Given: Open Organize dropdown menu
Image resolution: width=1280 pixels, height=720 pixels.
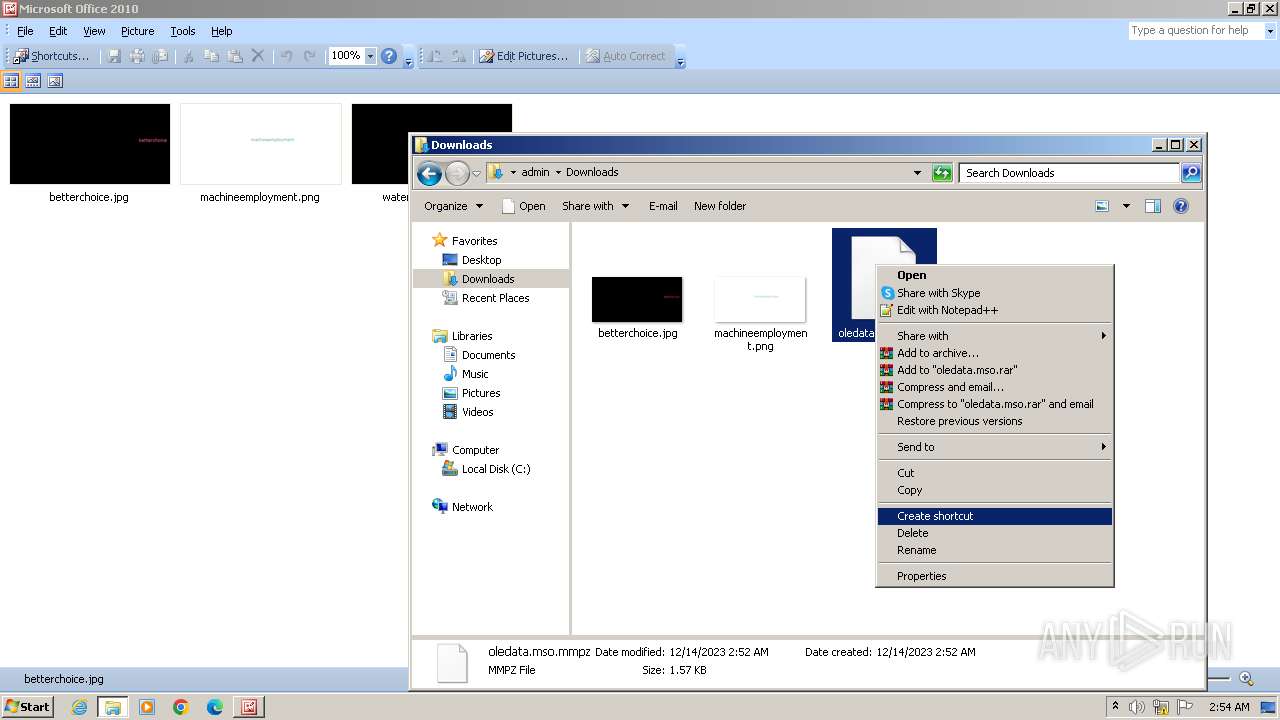Looking at the screenshot, I should point(453,206).
